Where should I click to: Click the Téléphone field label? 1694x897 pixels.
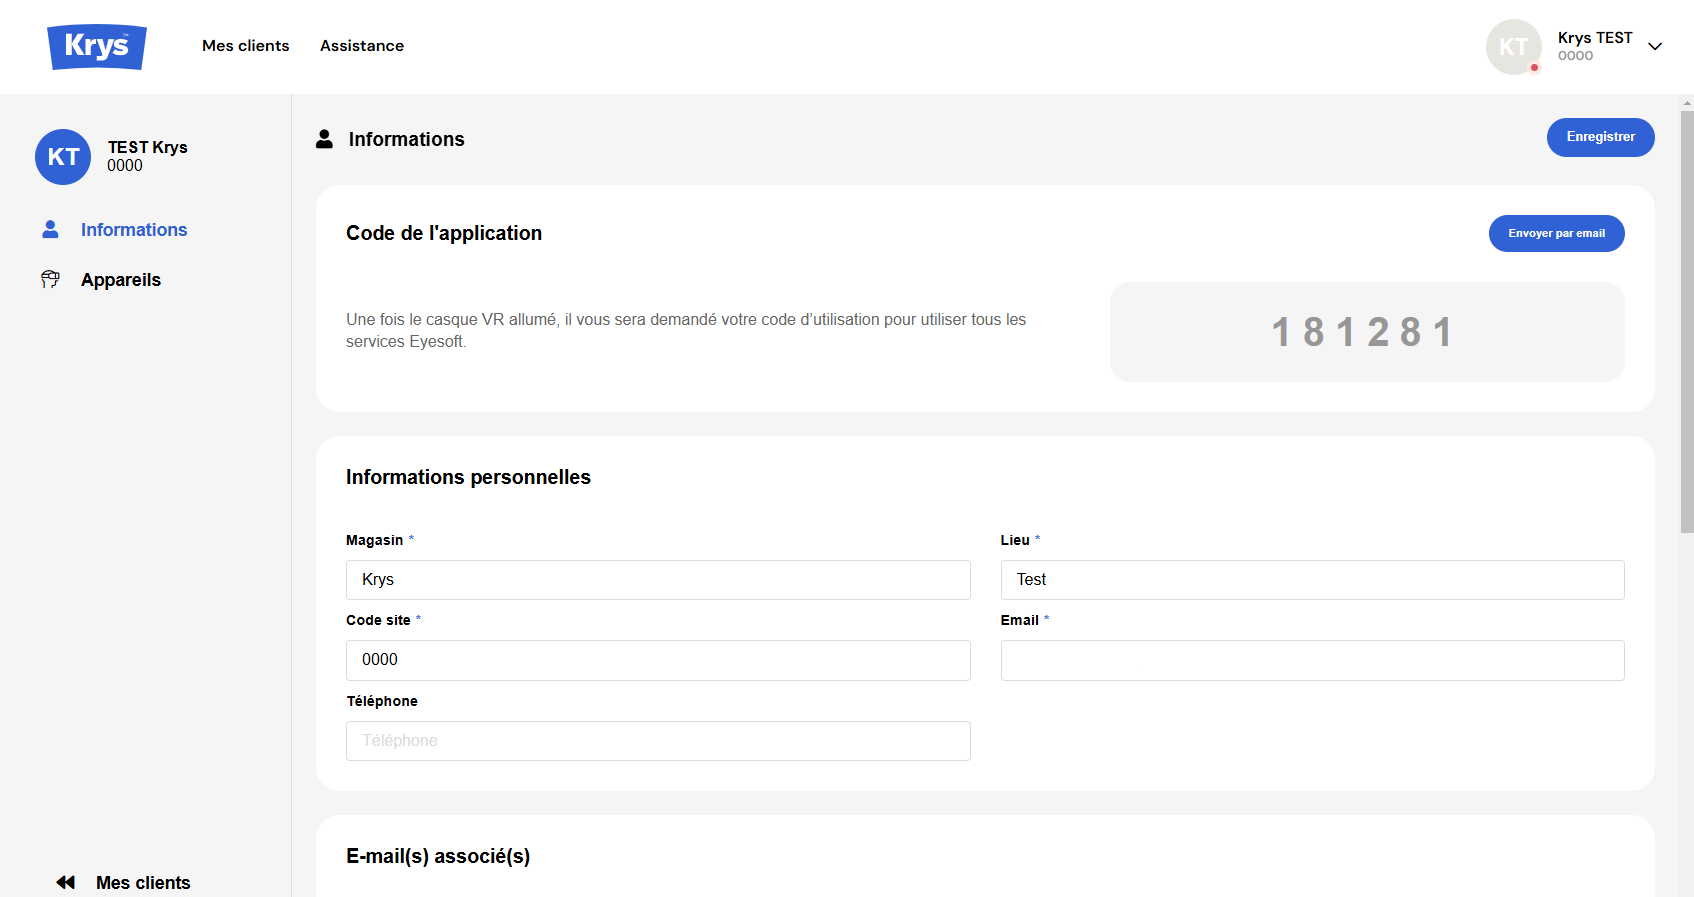click(382, 701)
